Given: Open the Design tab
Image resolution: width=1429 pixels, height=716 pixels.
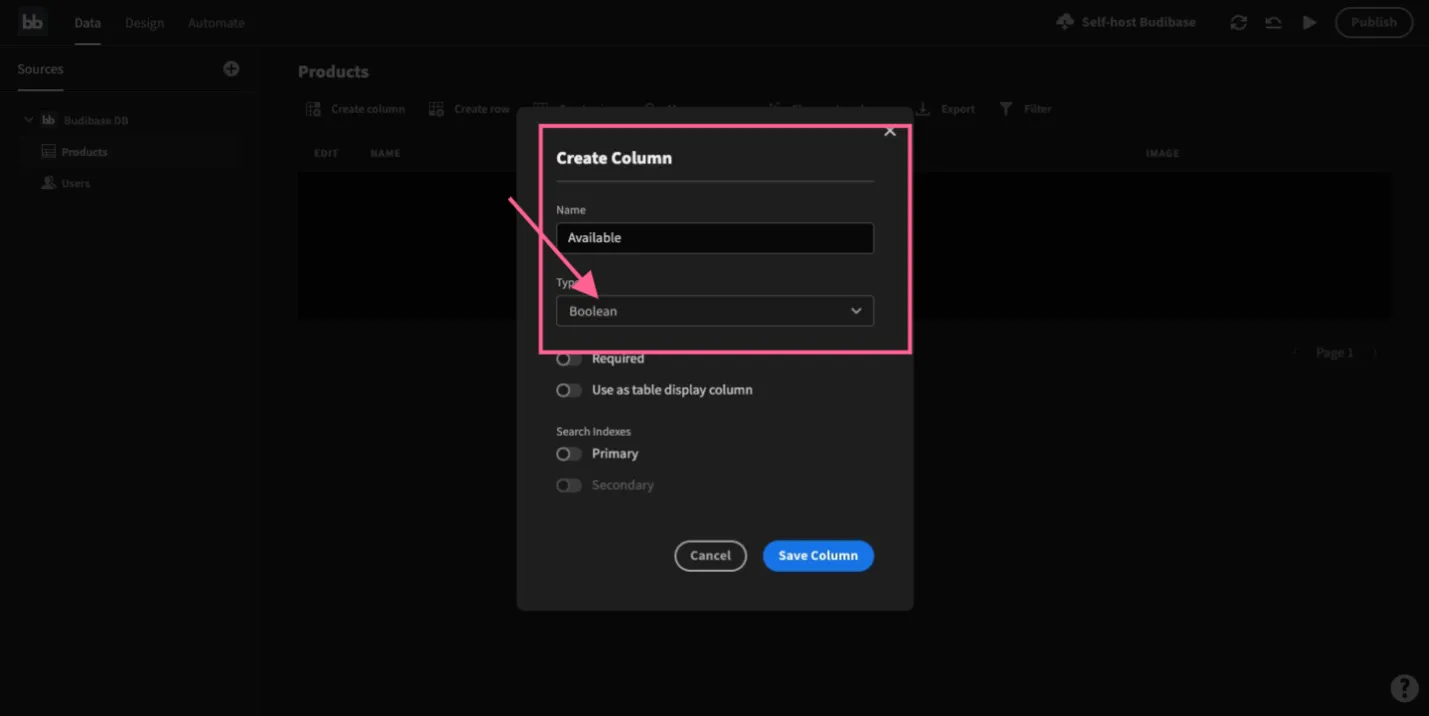Looking at the screenshot, I should 144,23.
